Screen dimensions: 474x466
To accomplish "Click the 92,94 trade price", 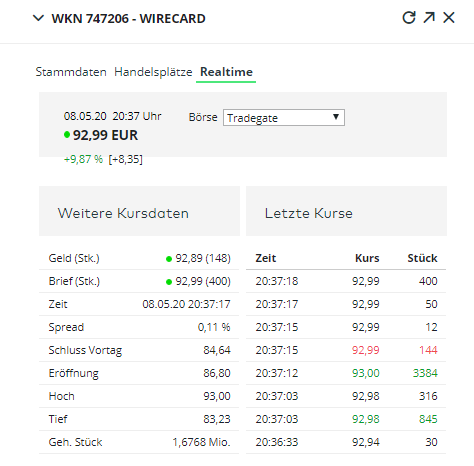I will coord(366,442).
